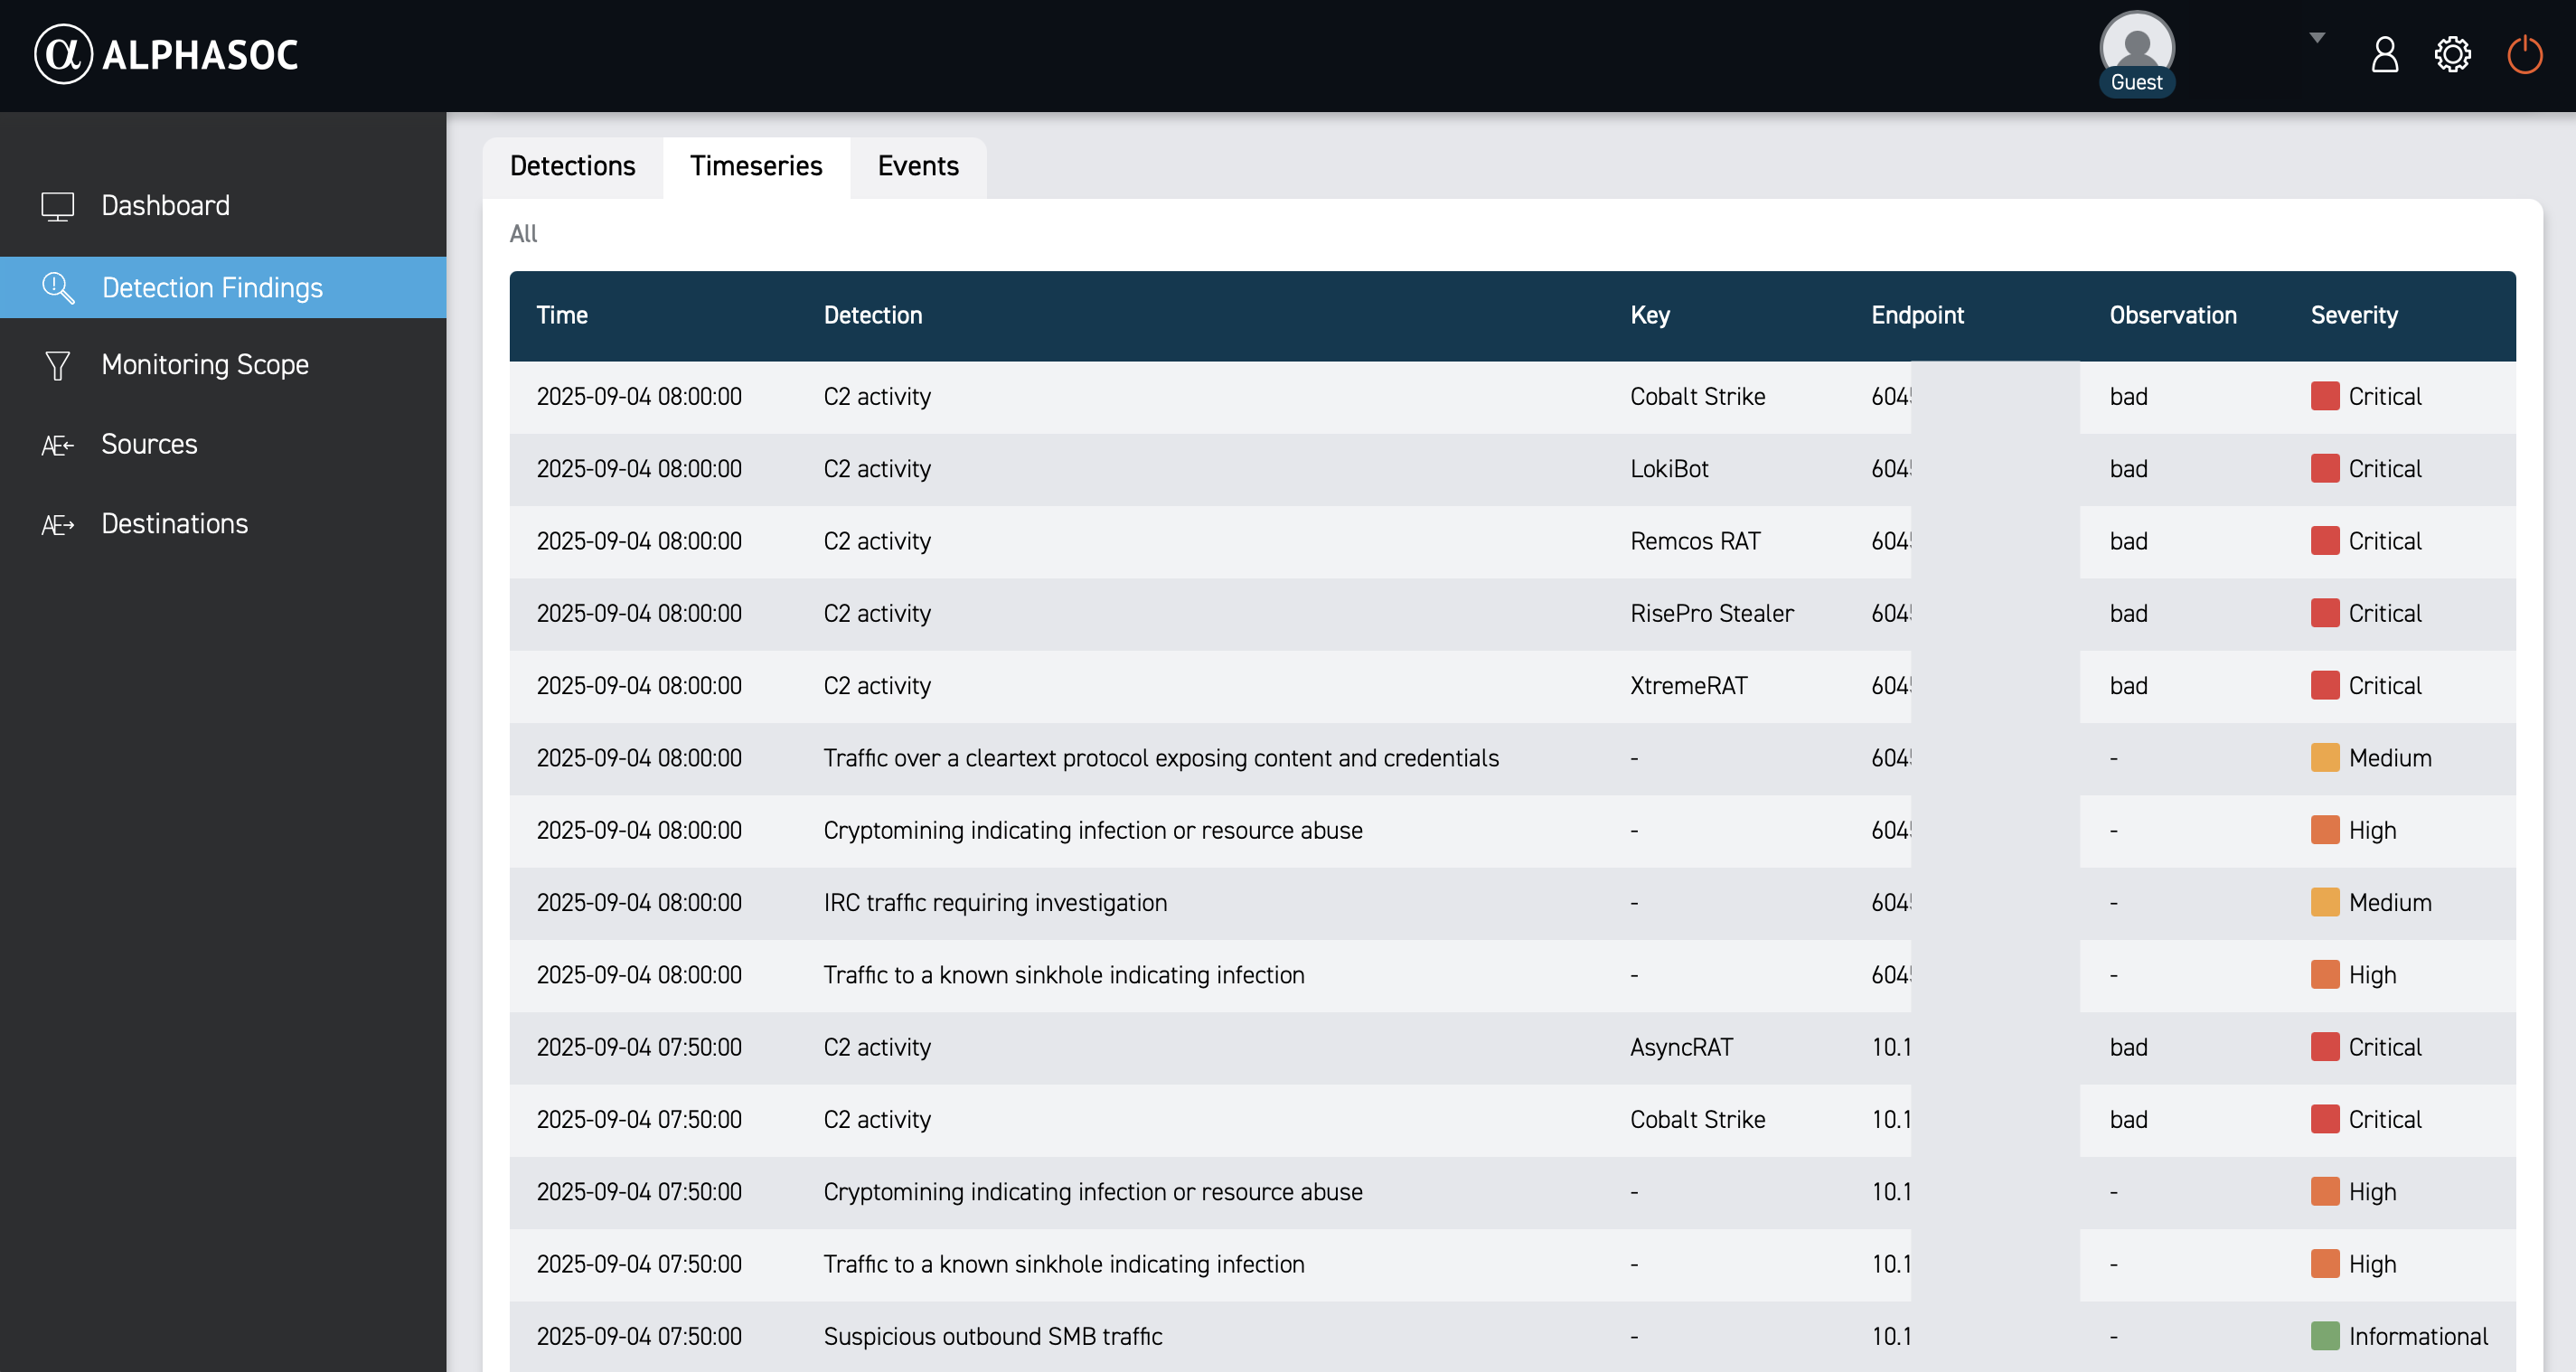
Task: Click the Sources arrow icon in sidebar
Action: 57,445
